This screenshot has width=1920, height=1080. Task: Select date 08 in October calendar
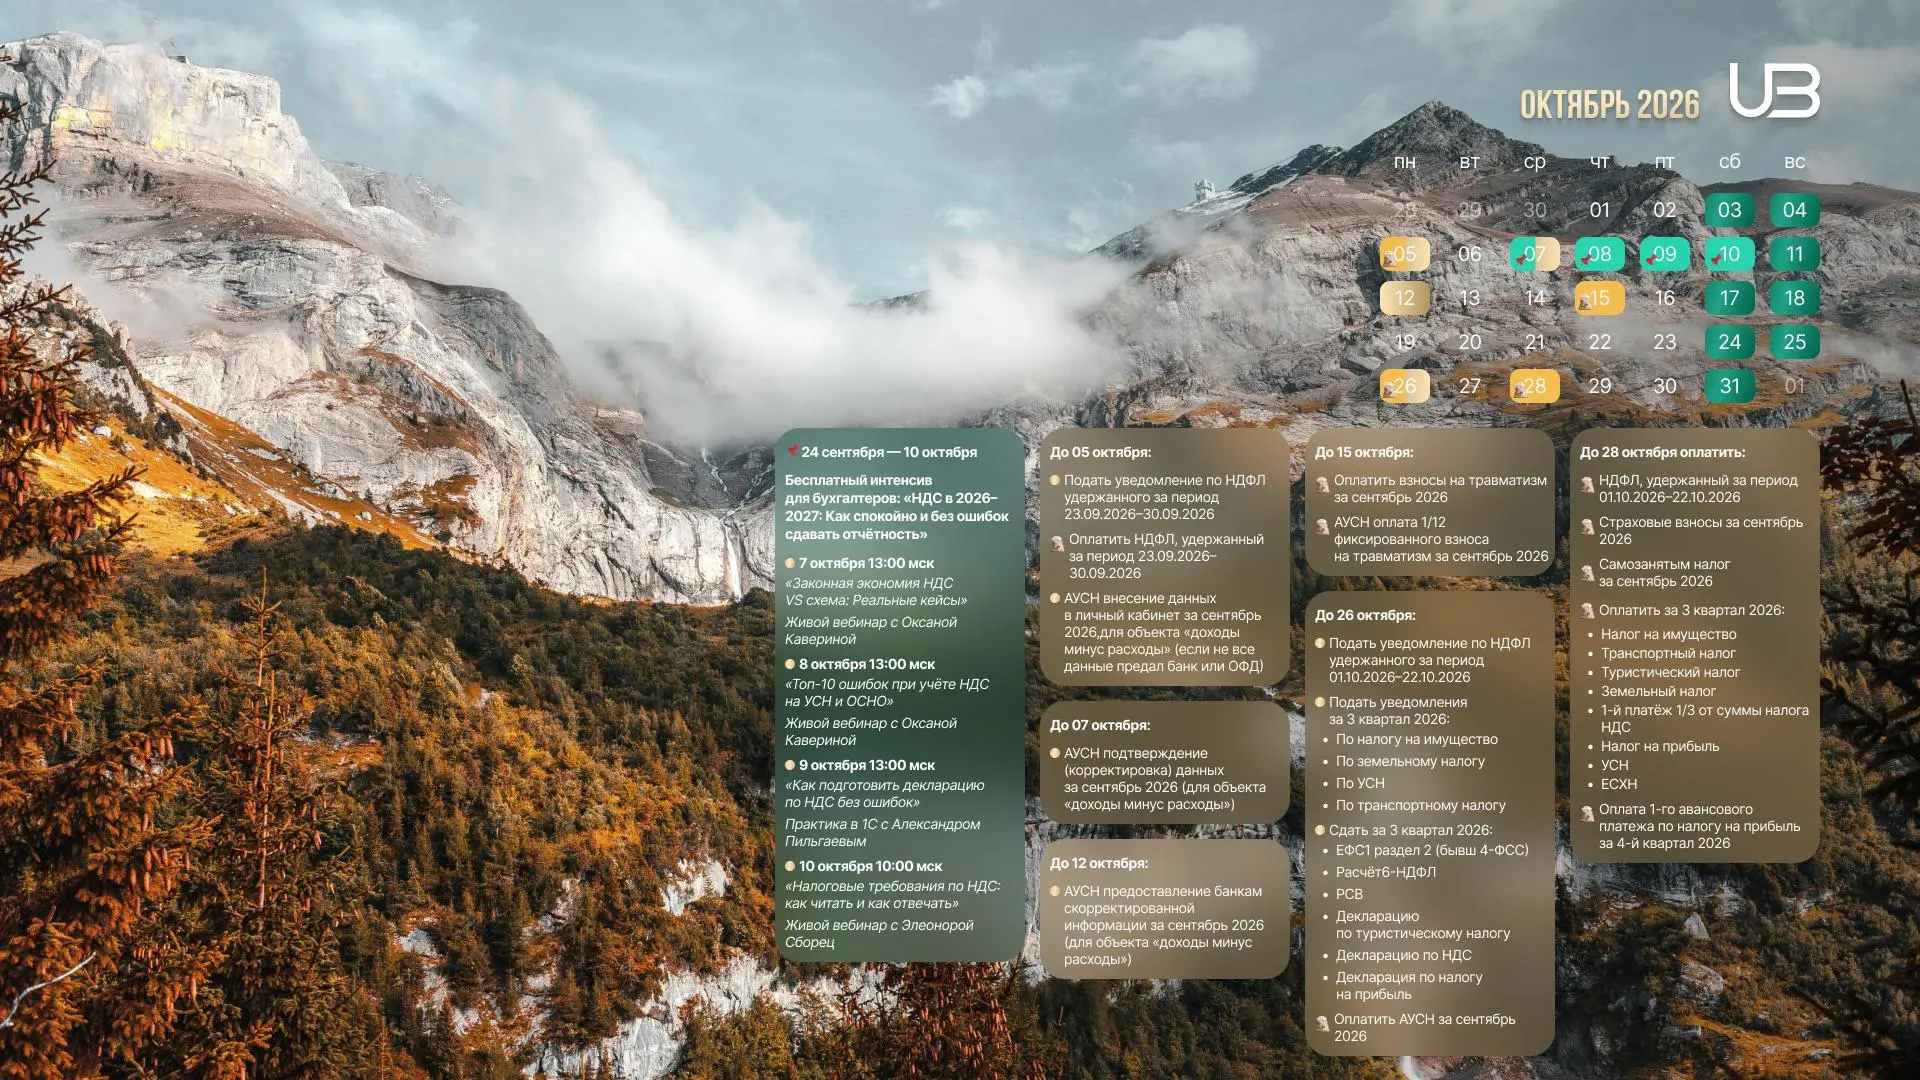pos(1599,254)
